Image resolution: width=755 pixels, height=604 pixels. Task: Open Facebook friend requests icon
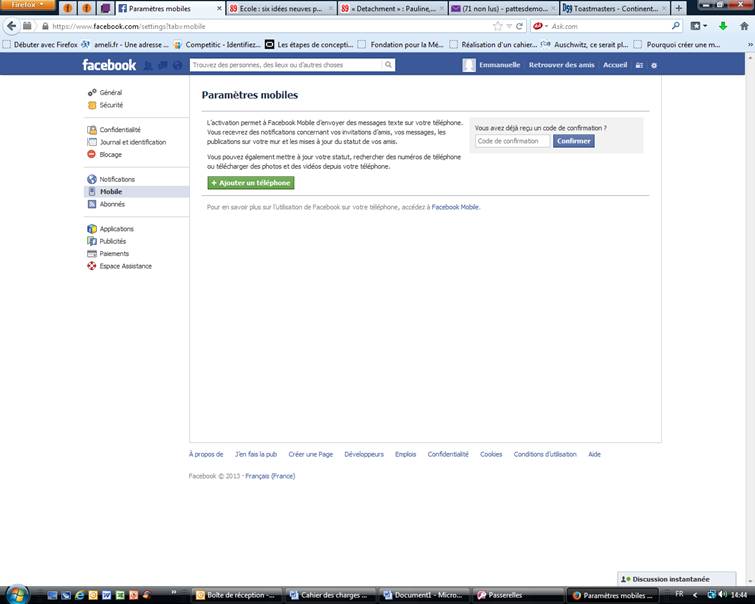148,65
